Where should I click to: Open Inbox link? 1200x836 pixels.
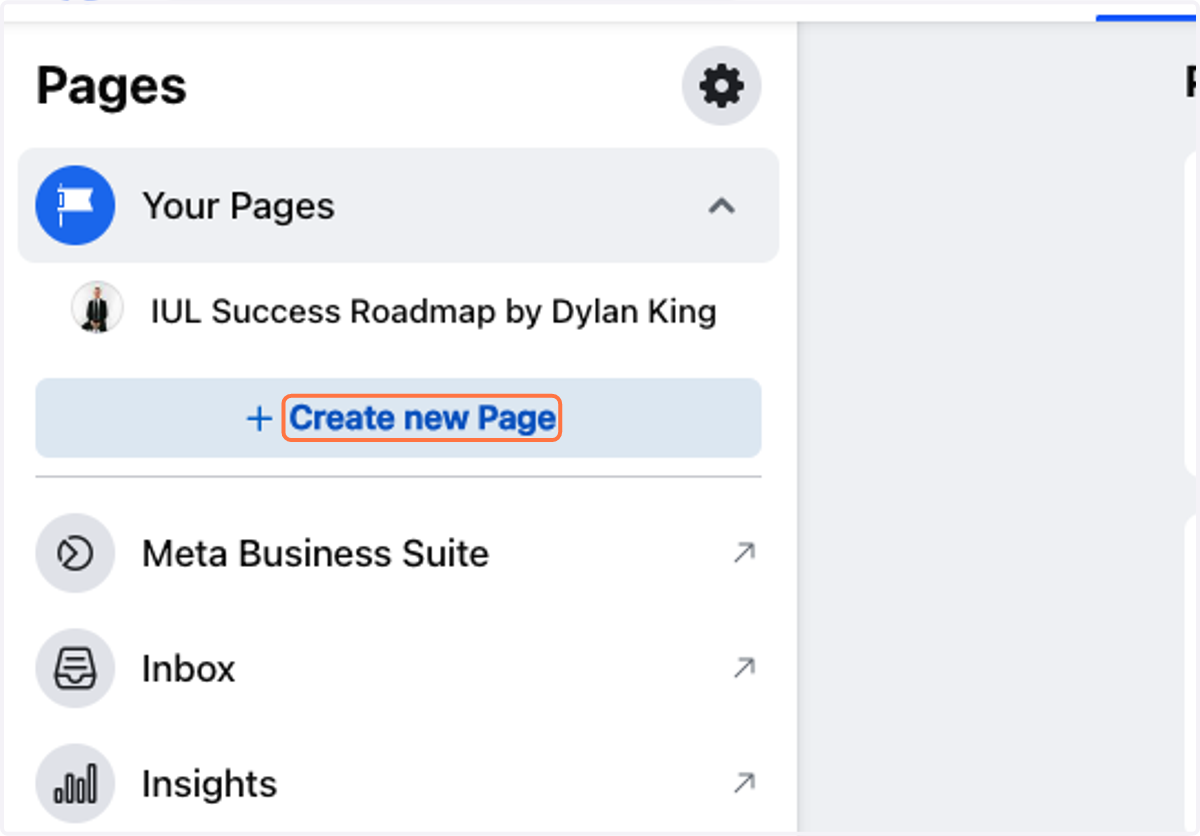point(188,669)
